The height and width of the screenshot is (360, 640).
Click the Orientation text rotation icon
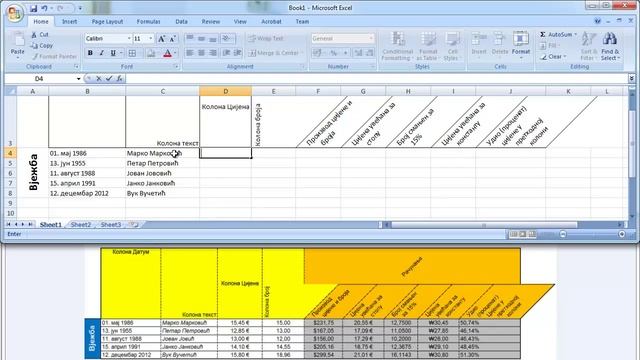click(226, 38)
